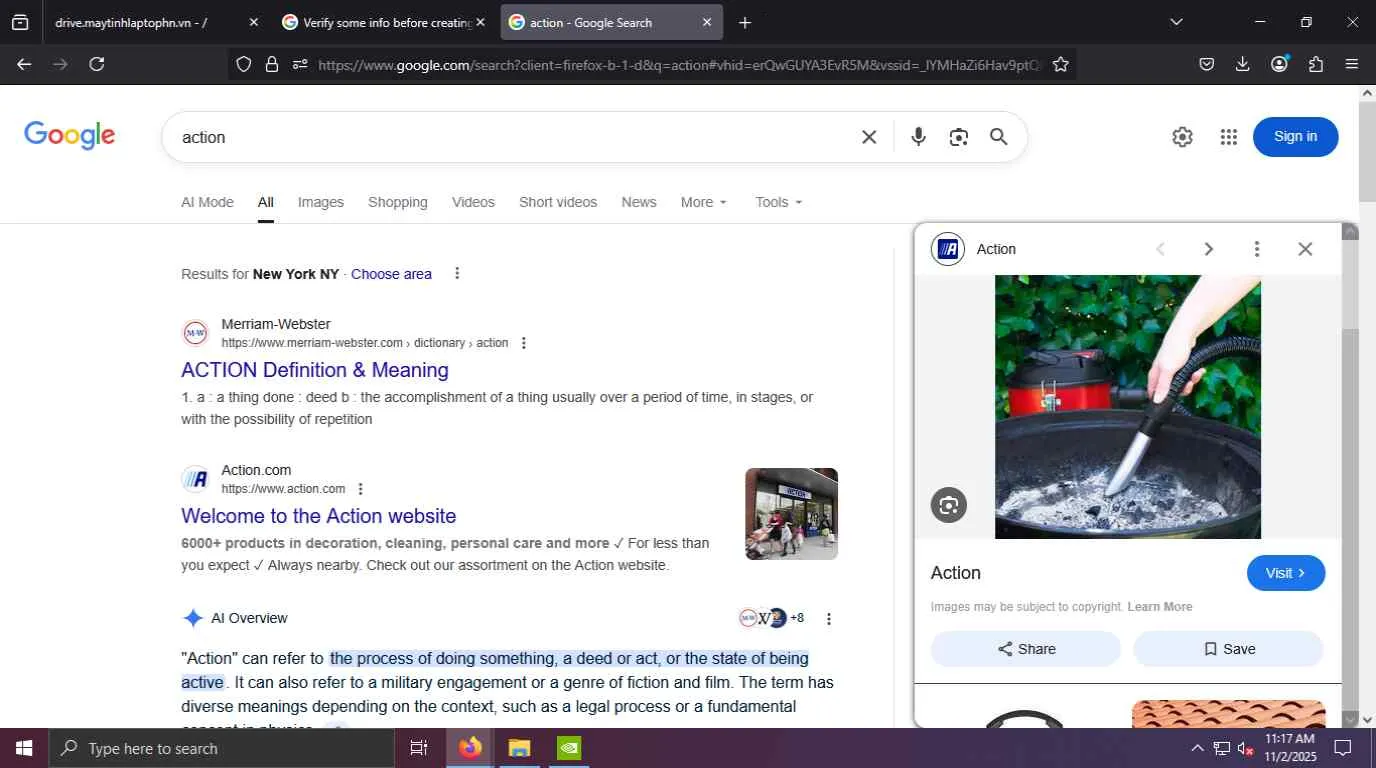1376x768 pixels.
Task: Click the 'Choose area' link
Action: (x=391, y=274)
